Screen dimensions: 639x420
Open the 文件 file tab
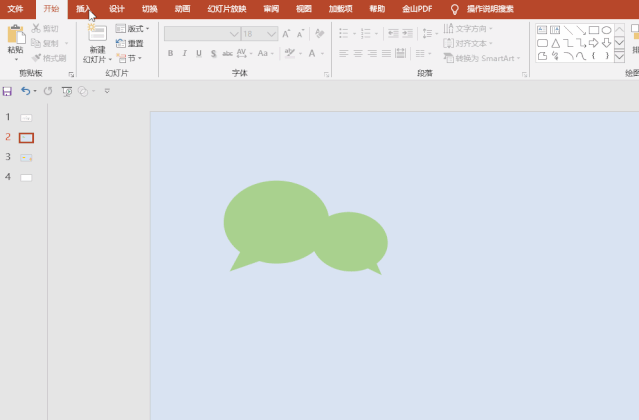[15, 9]
